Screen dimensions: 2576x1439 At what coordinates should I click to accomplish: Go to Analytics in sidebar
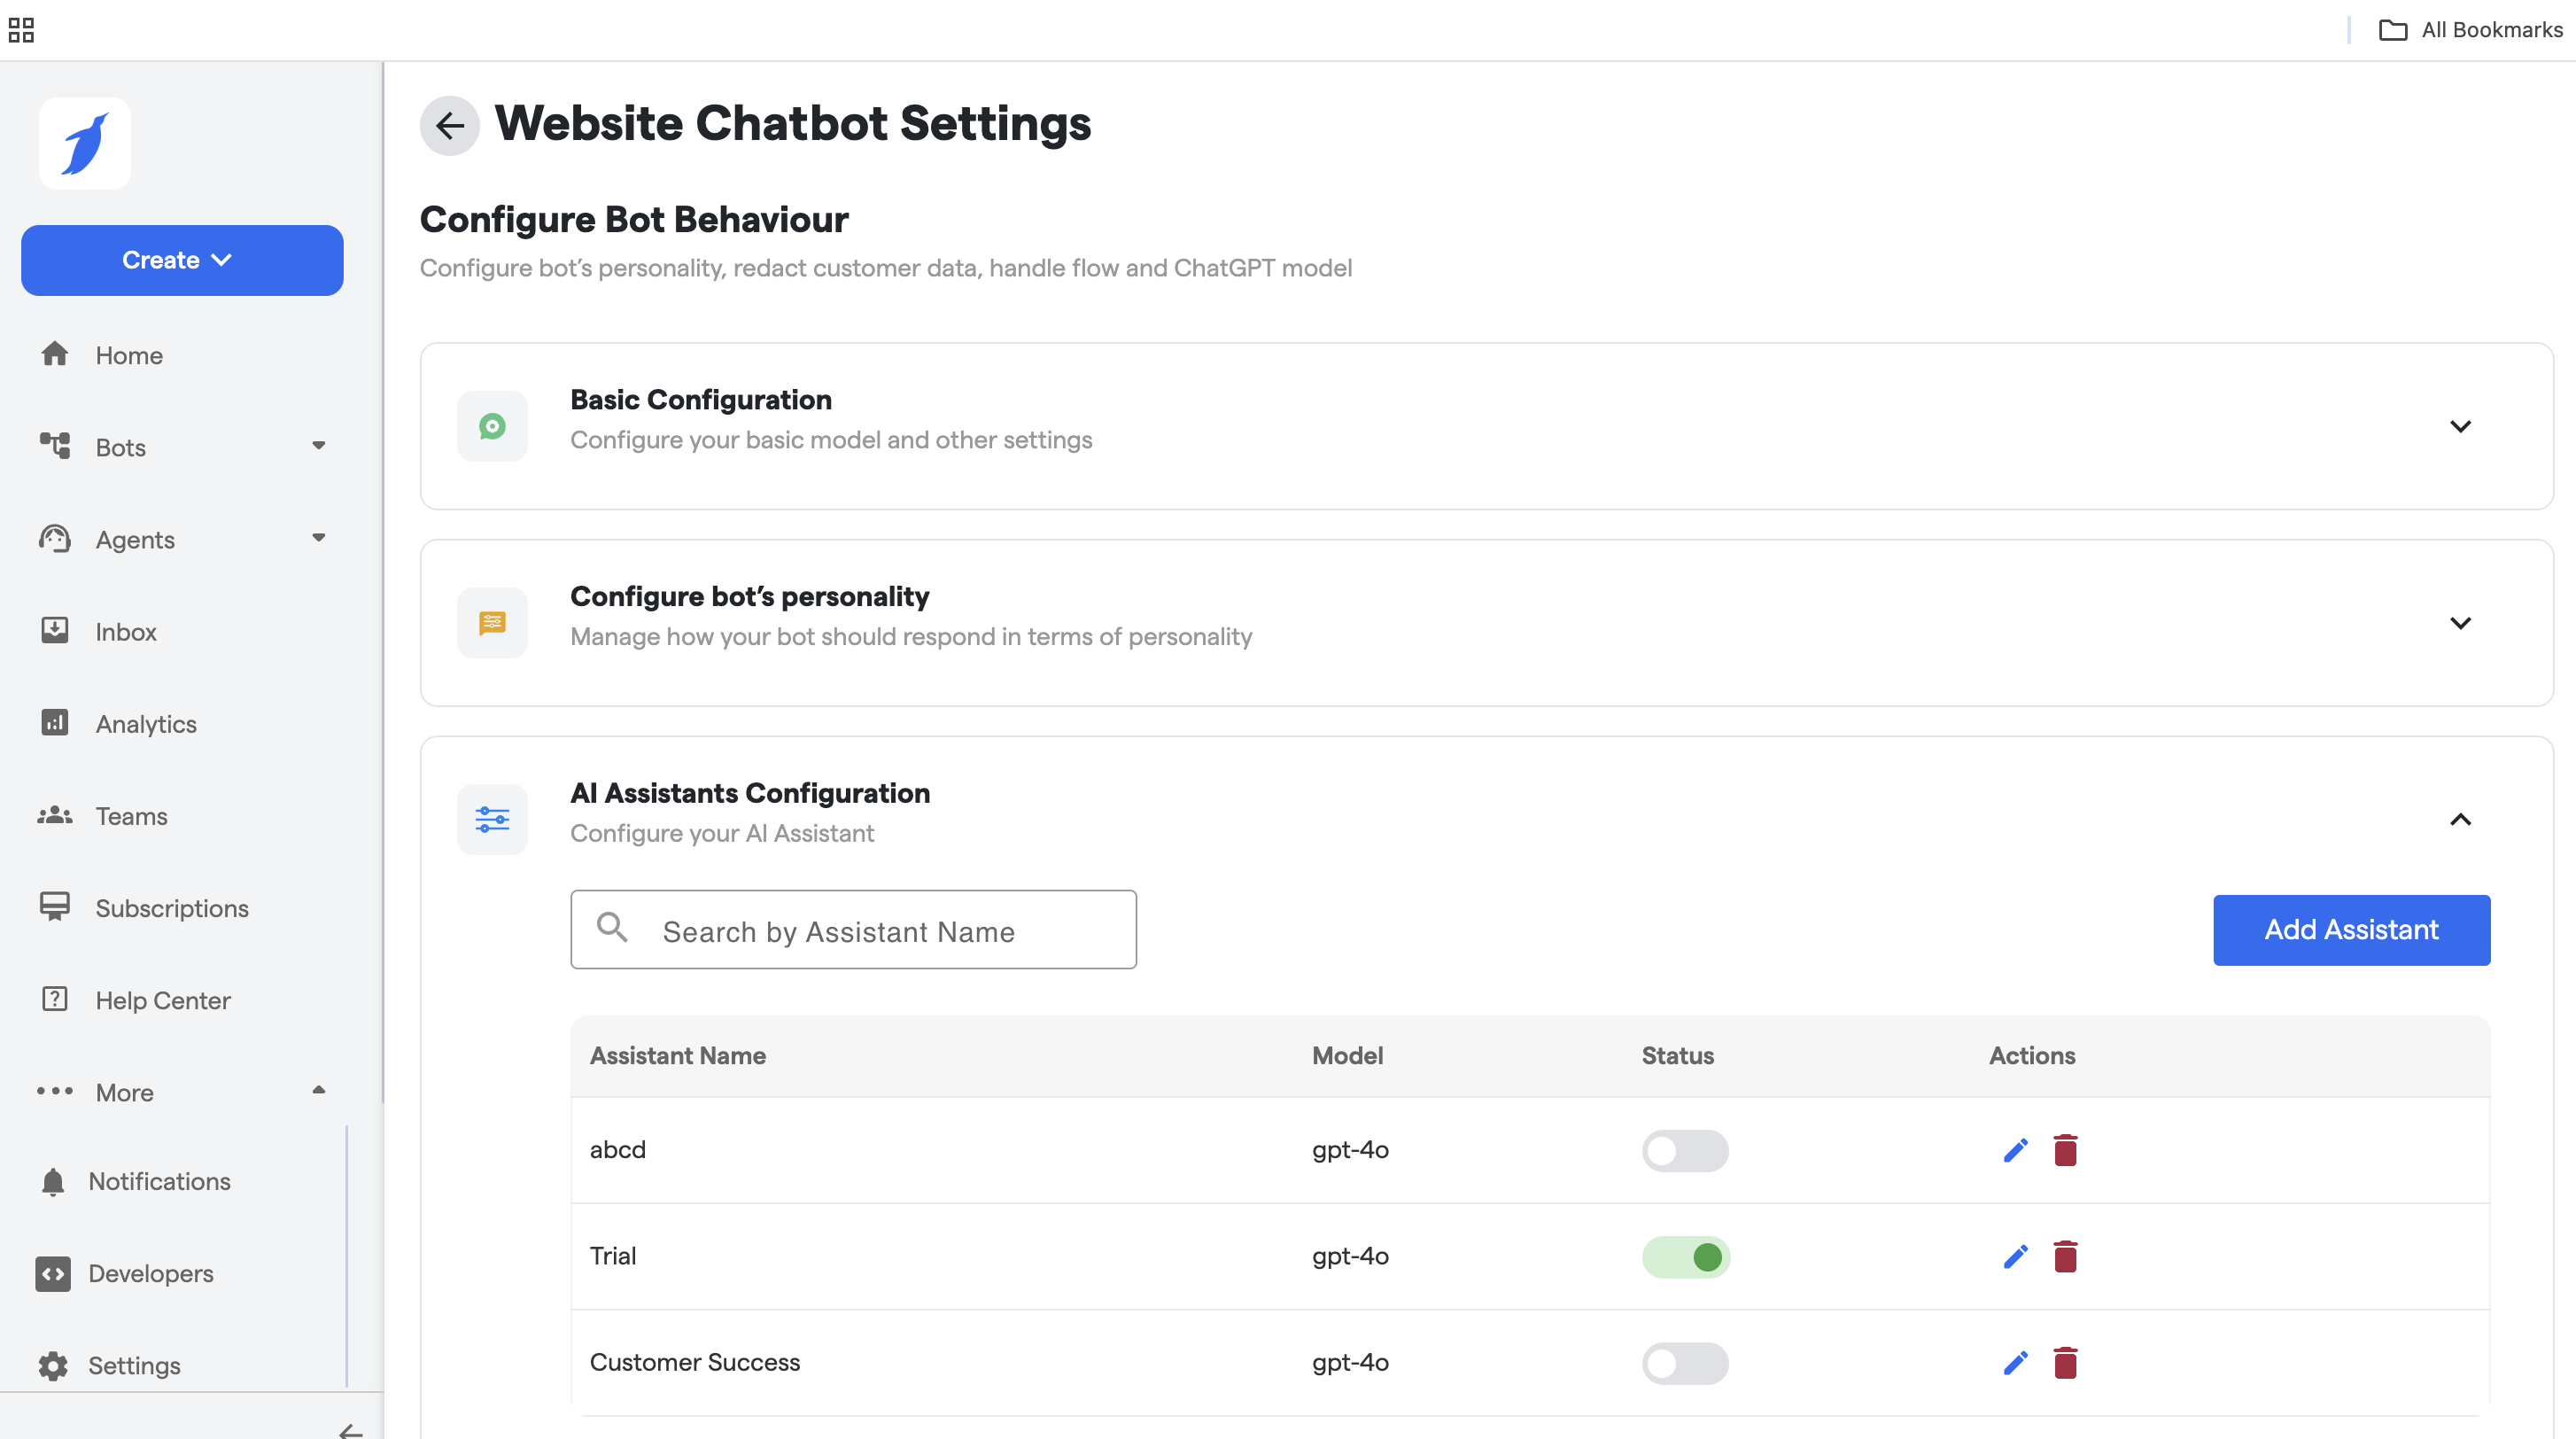(x=146, y=724)
